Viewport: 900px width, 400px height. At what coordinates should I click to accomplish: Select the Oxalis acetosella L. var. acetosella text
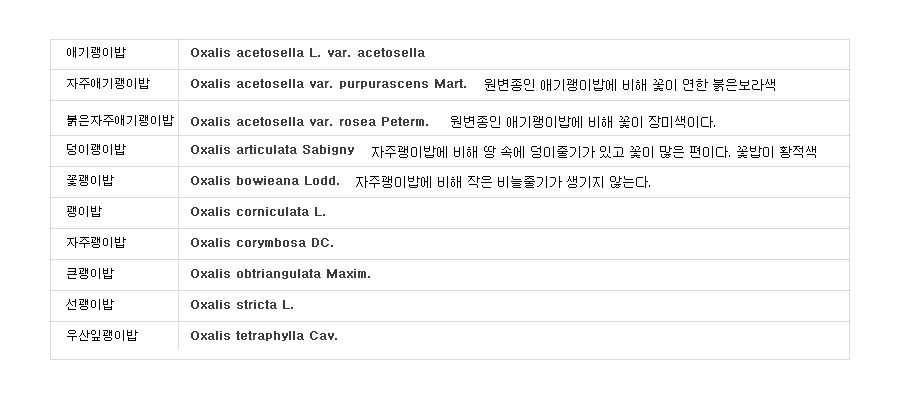pos(308,53)
